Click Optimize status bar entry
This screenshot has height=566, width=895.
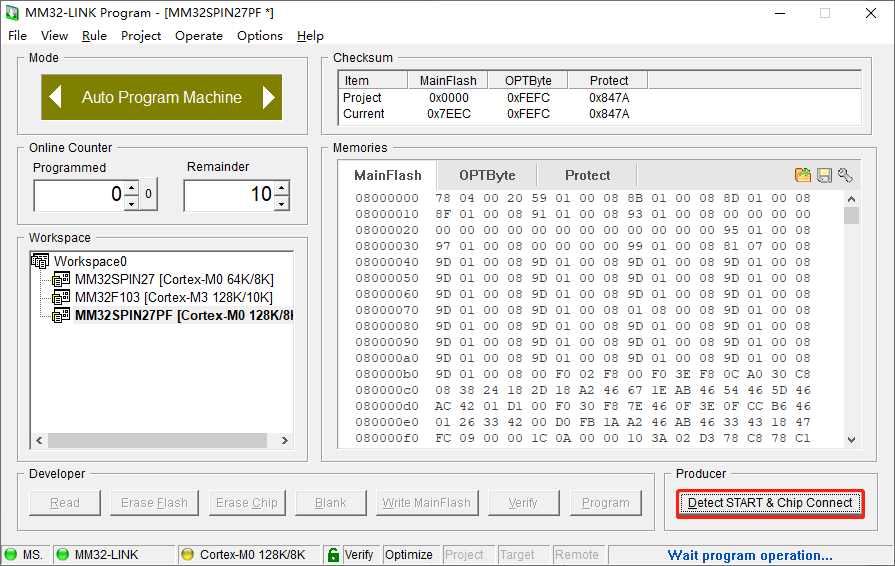click(x=409, y=555)
